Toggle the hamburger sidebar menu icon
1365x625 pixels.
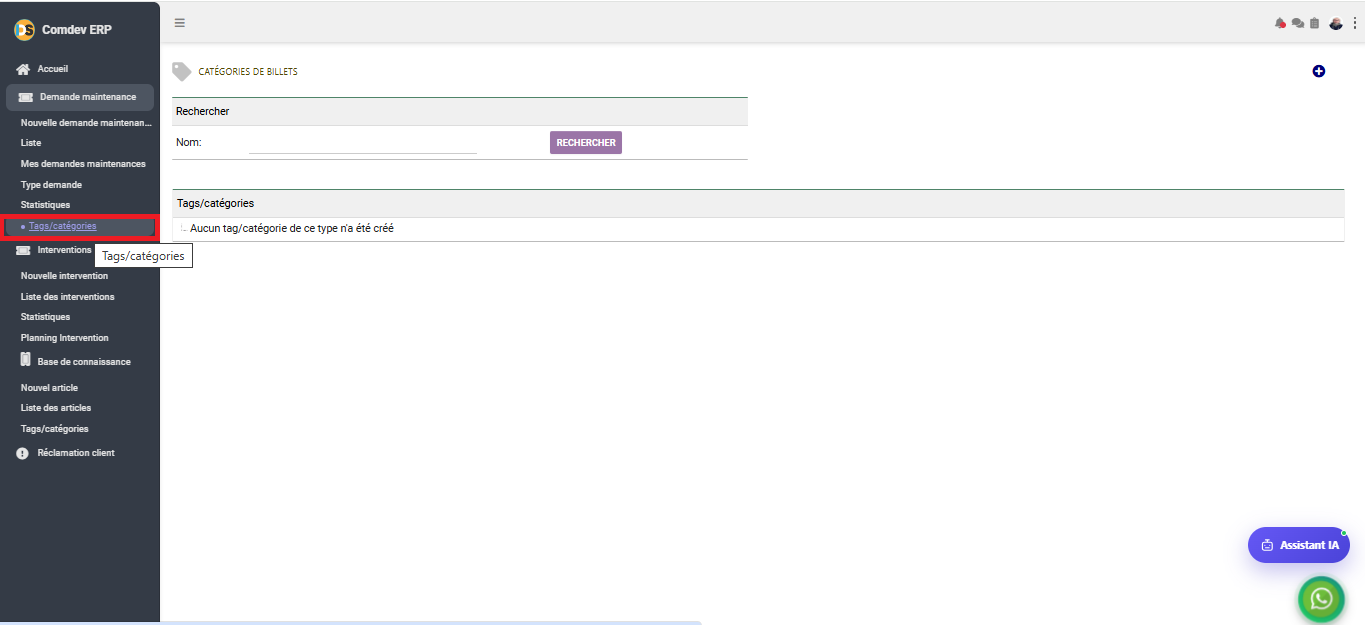[x=180, y=23]
